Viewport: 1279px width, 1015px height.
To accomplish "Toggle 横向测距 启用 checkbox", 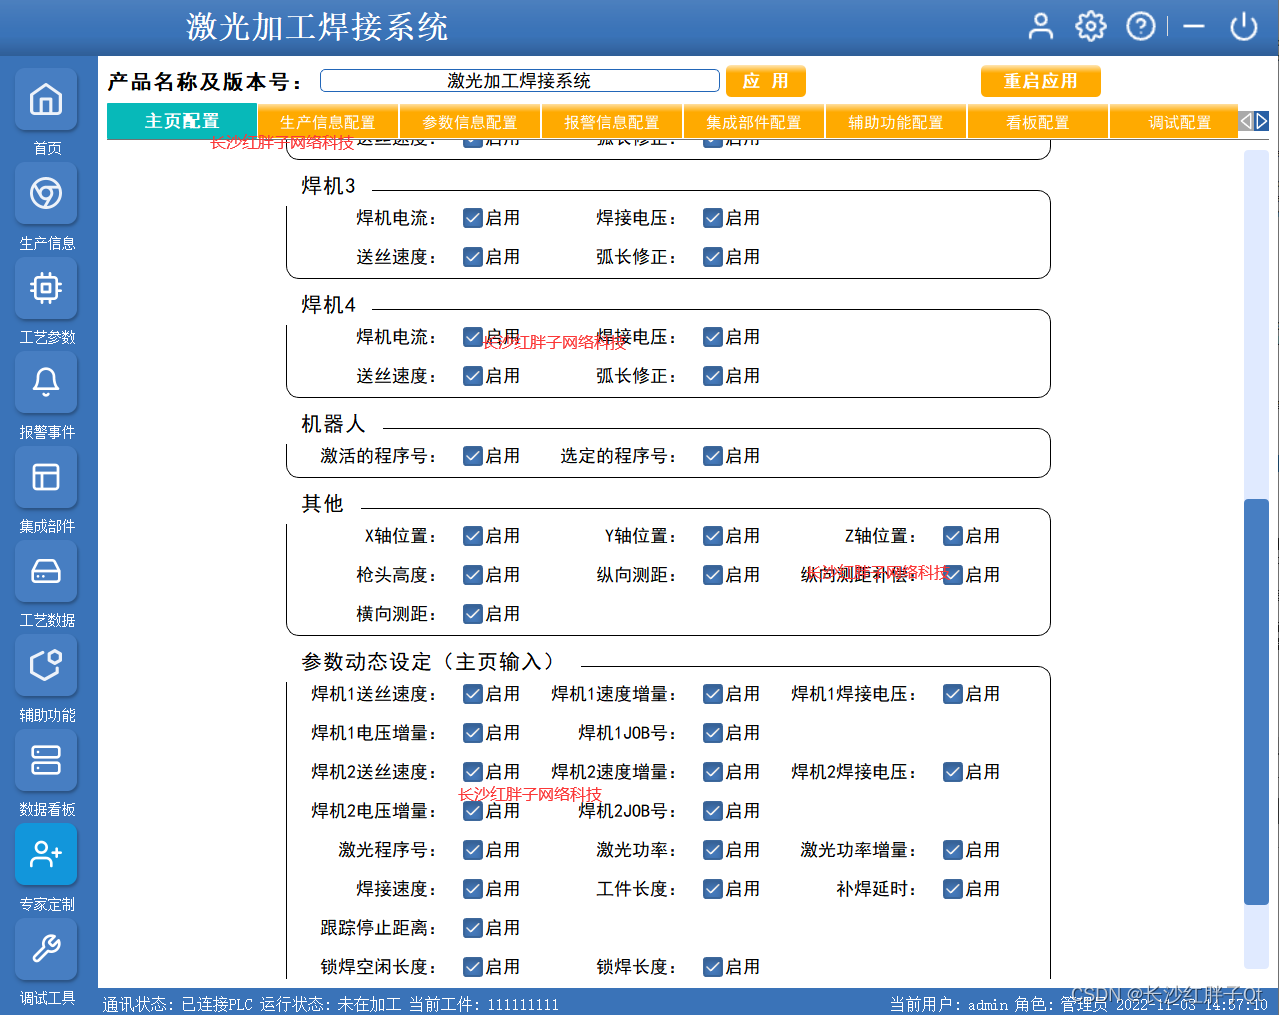I will coord(473,614).
